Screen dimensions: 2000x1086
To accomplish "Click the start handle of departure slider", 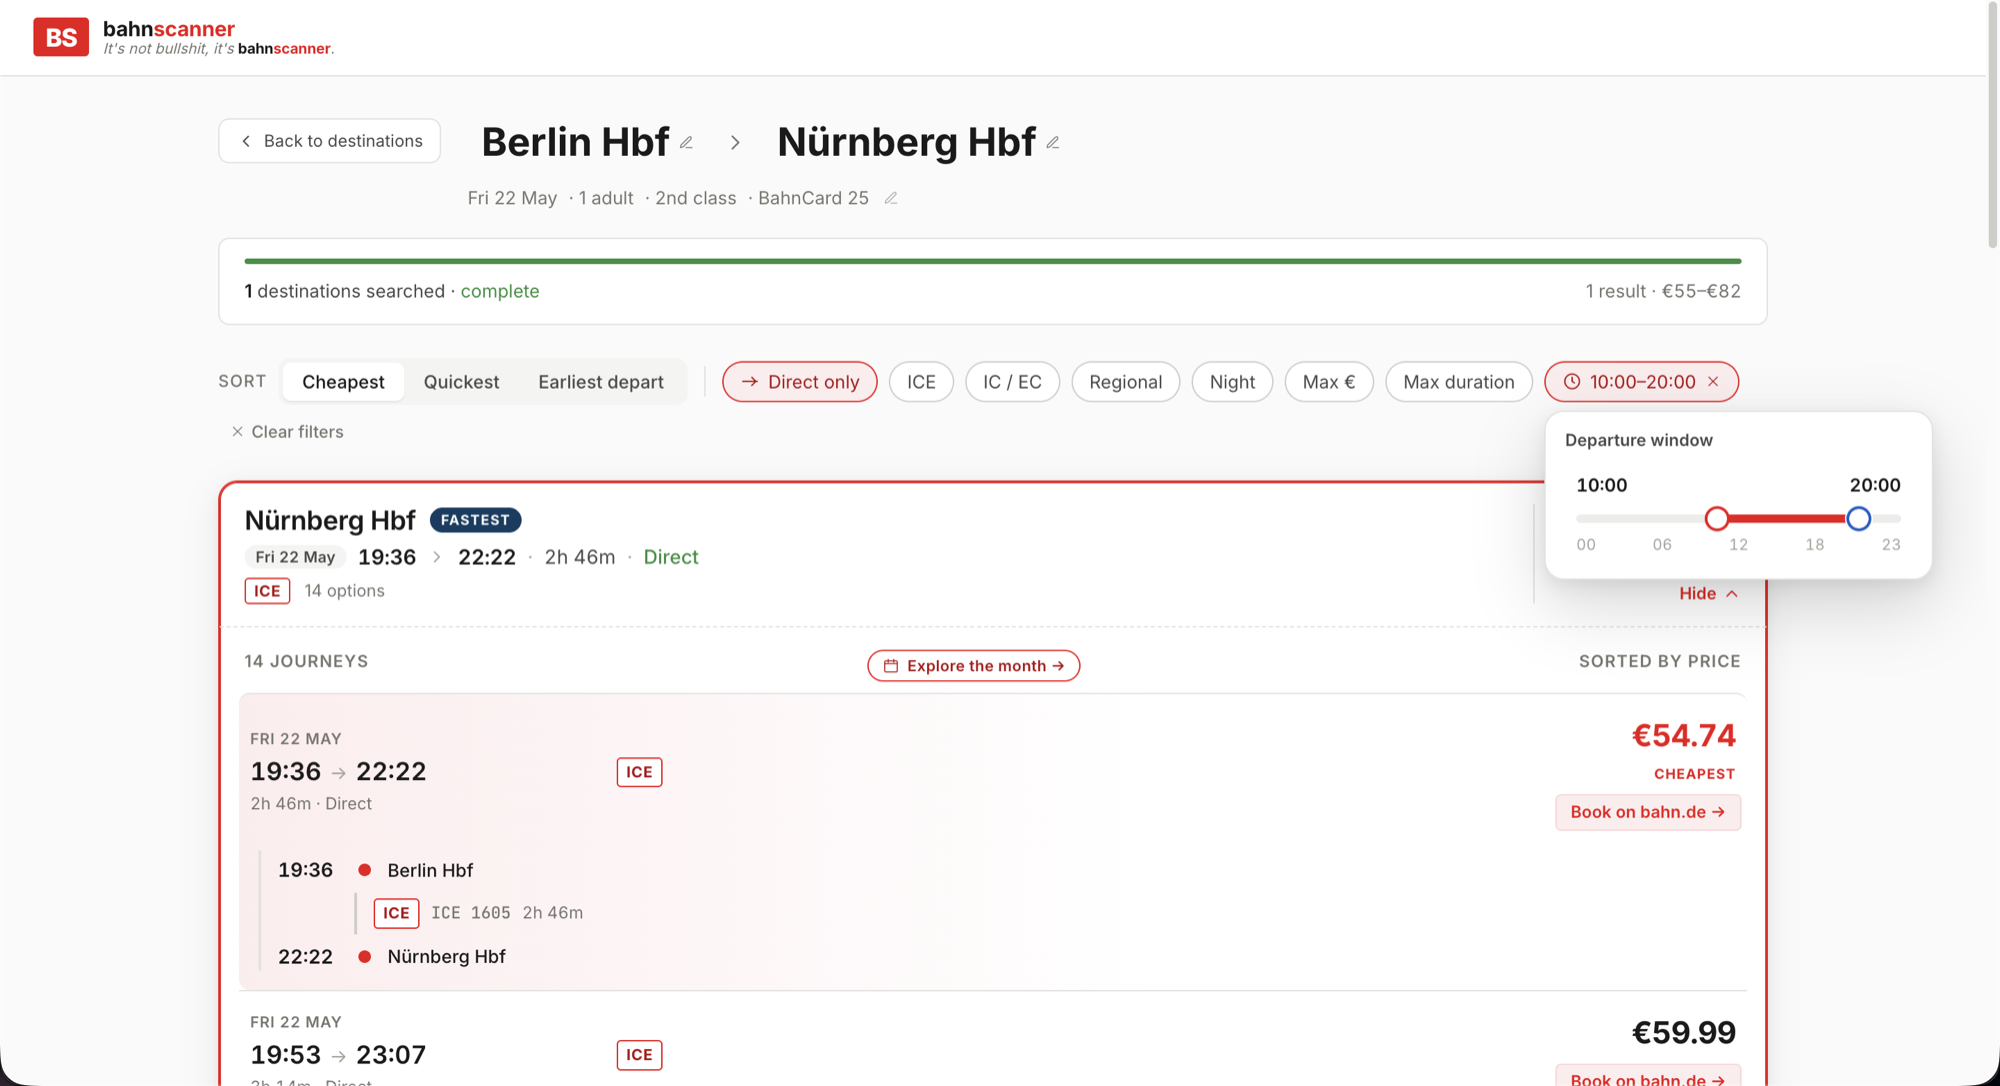I will click(x=1717, y=519).
